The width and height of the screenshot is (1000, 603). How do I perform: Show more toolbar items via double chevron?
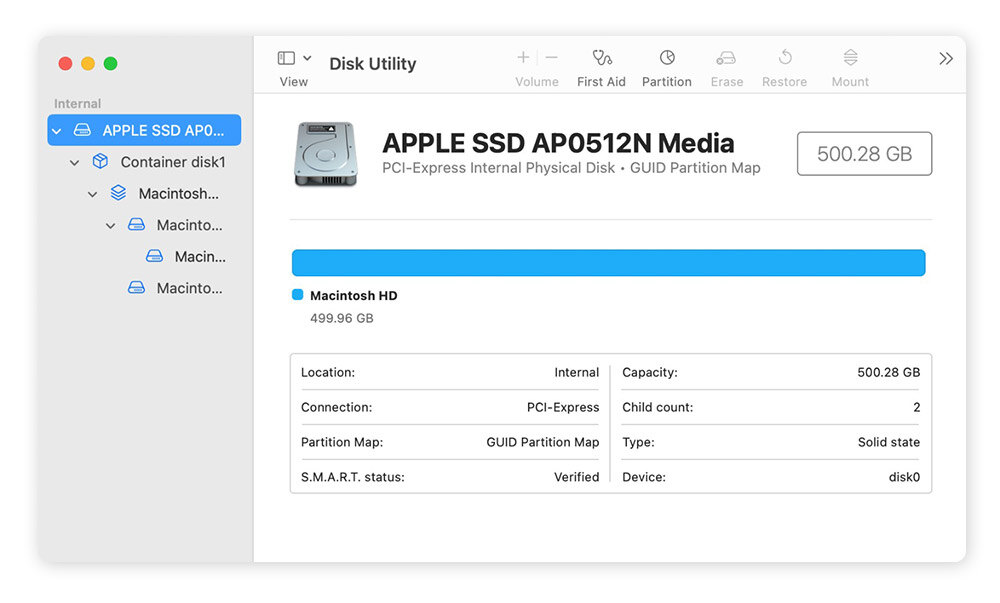946,59
